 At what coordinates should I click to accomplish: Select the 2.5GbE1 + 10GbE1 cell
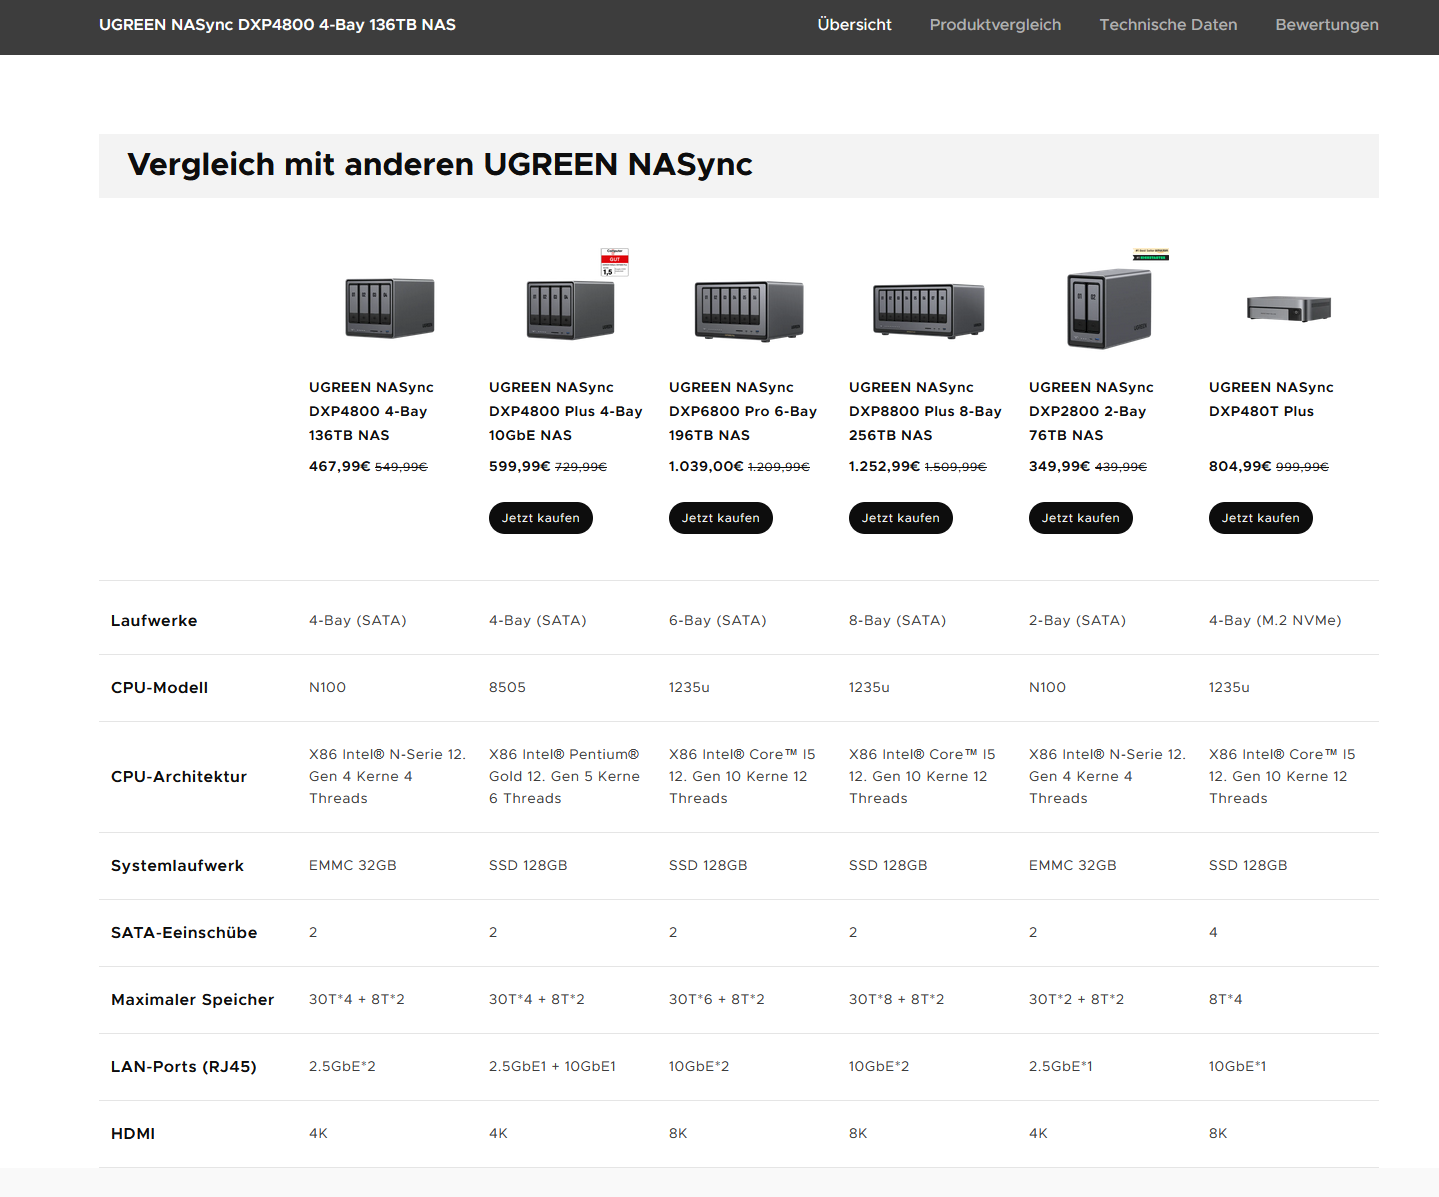click(x=552, y=1067)
